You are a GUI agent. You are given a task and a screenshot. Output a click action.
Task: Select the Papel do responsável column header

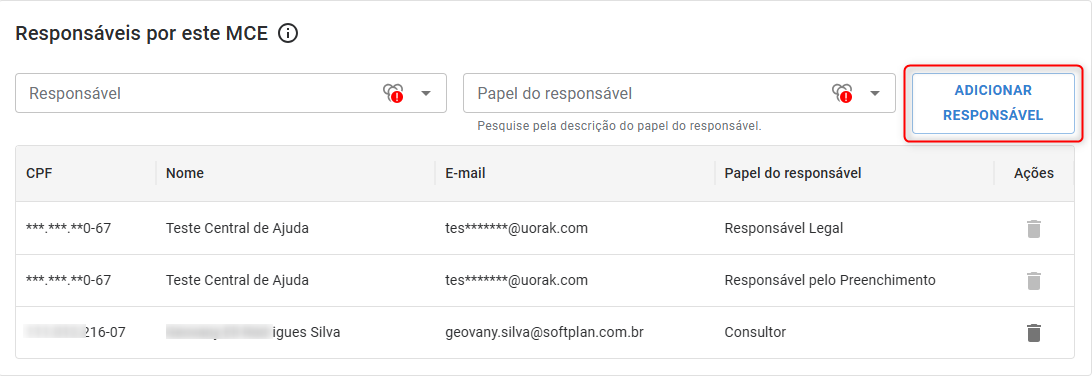pos(793,174)
